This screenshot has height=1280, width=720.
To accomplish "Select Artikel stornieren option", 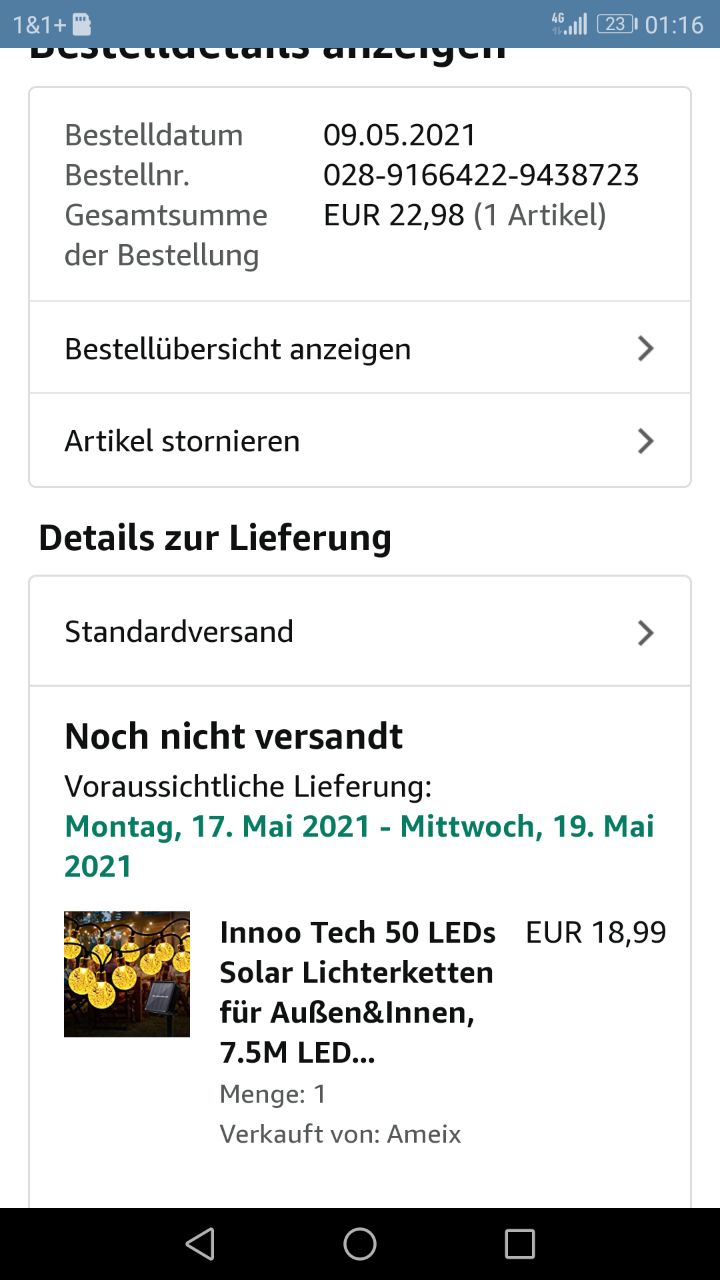I will (x=182, y=441).
